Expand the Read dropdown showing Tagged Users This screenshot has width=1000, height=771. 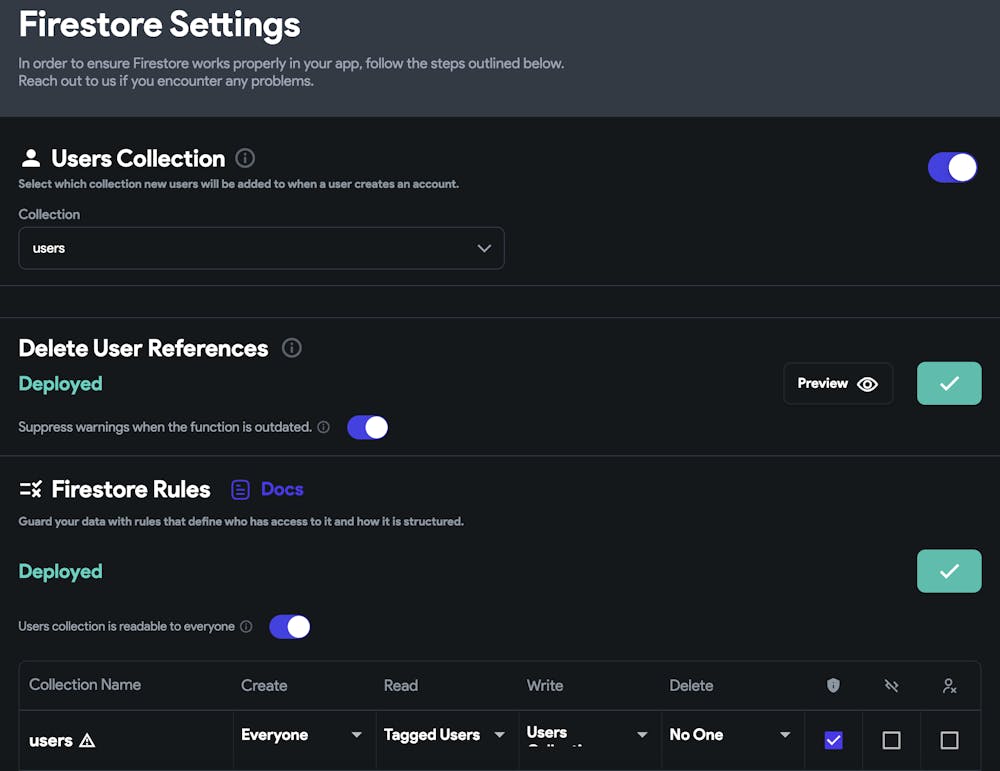(445, 735)
